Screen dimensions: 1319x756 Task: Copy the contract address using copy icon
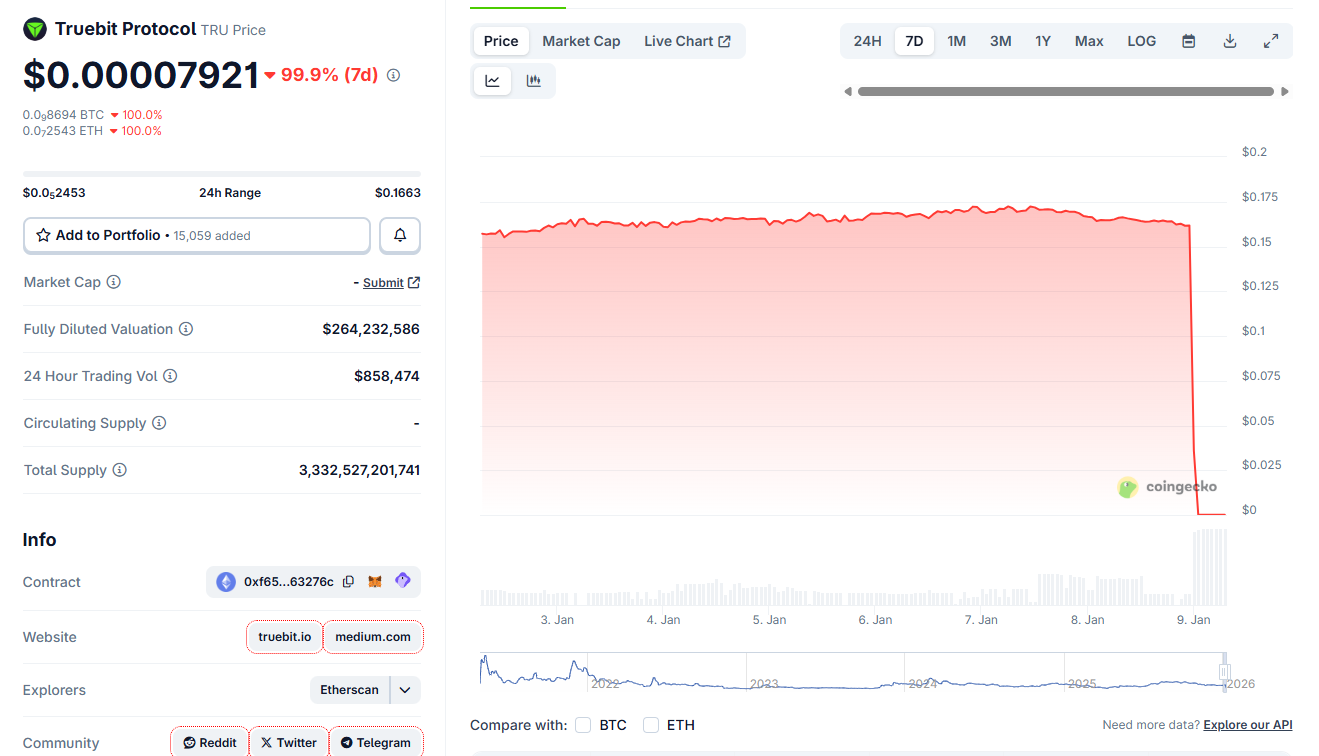coord(347,580)
